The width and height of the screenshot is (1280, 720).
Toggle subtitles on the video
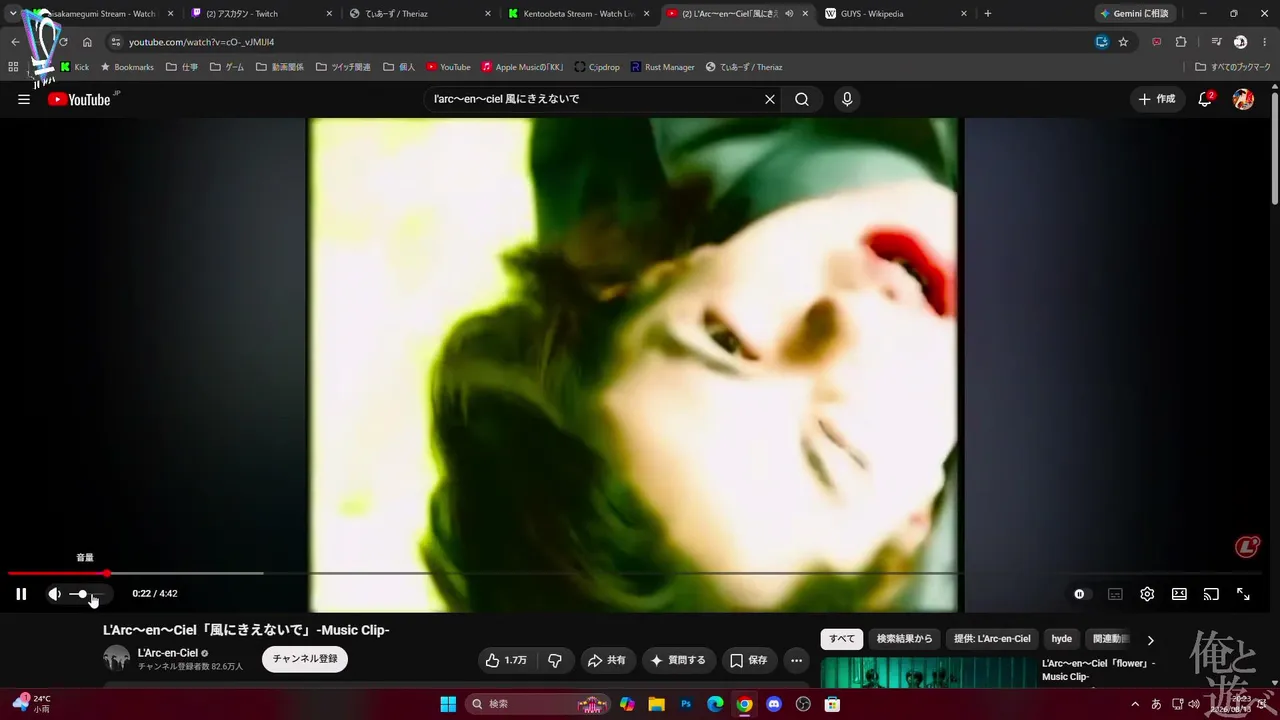1115,594
